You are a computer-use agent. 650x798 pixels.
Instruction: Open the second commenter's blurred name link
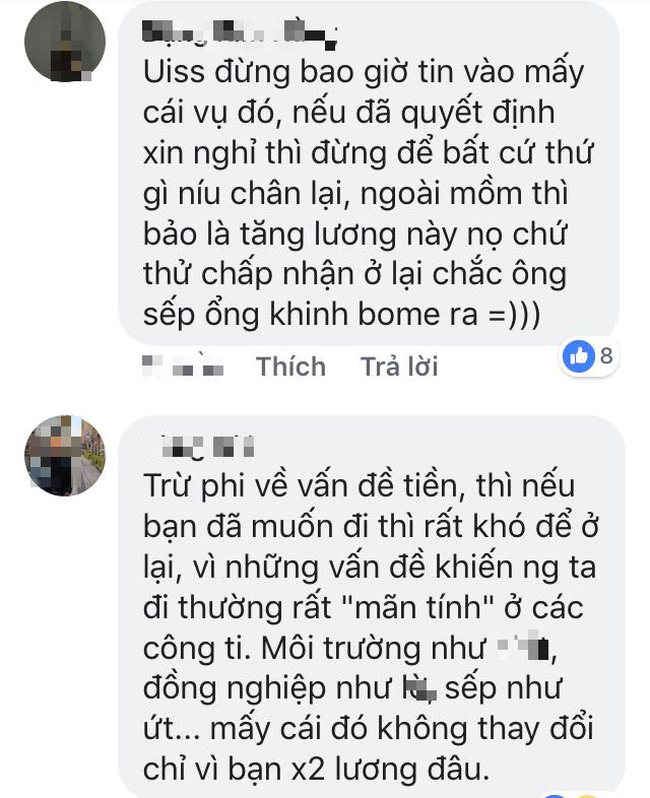(208, 446)
